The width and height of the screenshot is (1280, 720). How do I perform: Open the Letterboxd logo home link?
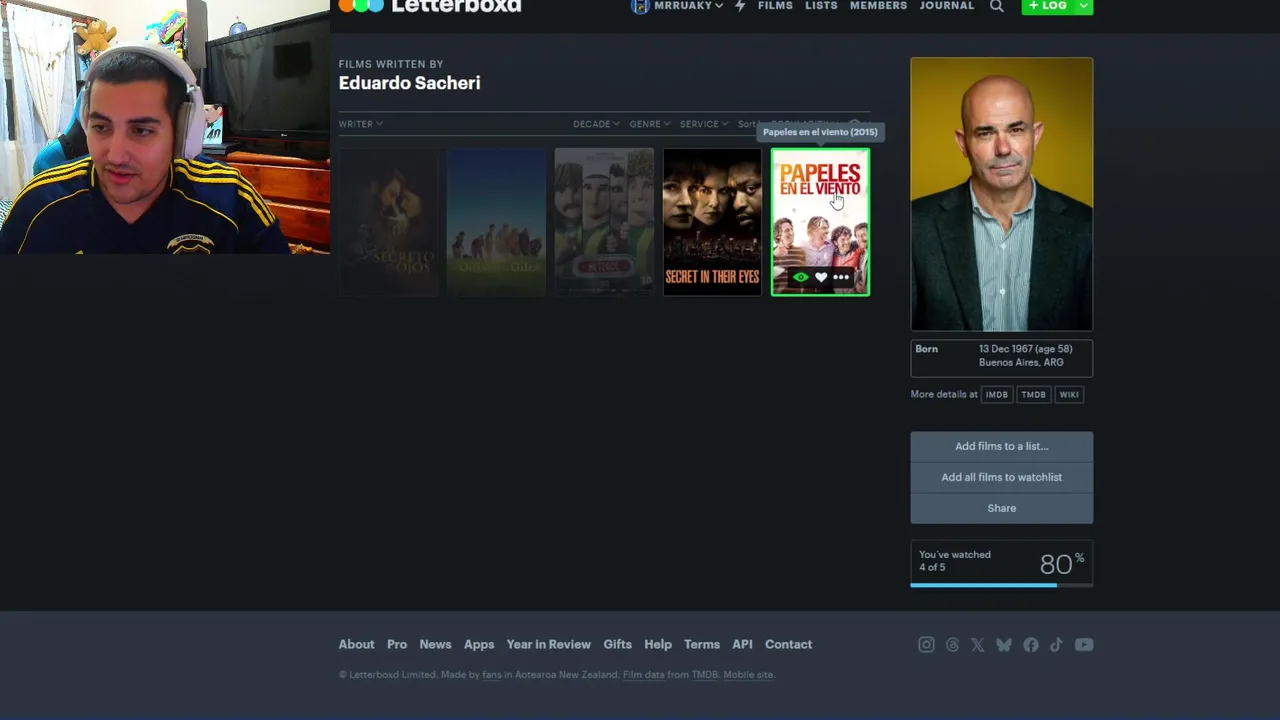coord(430,6)
